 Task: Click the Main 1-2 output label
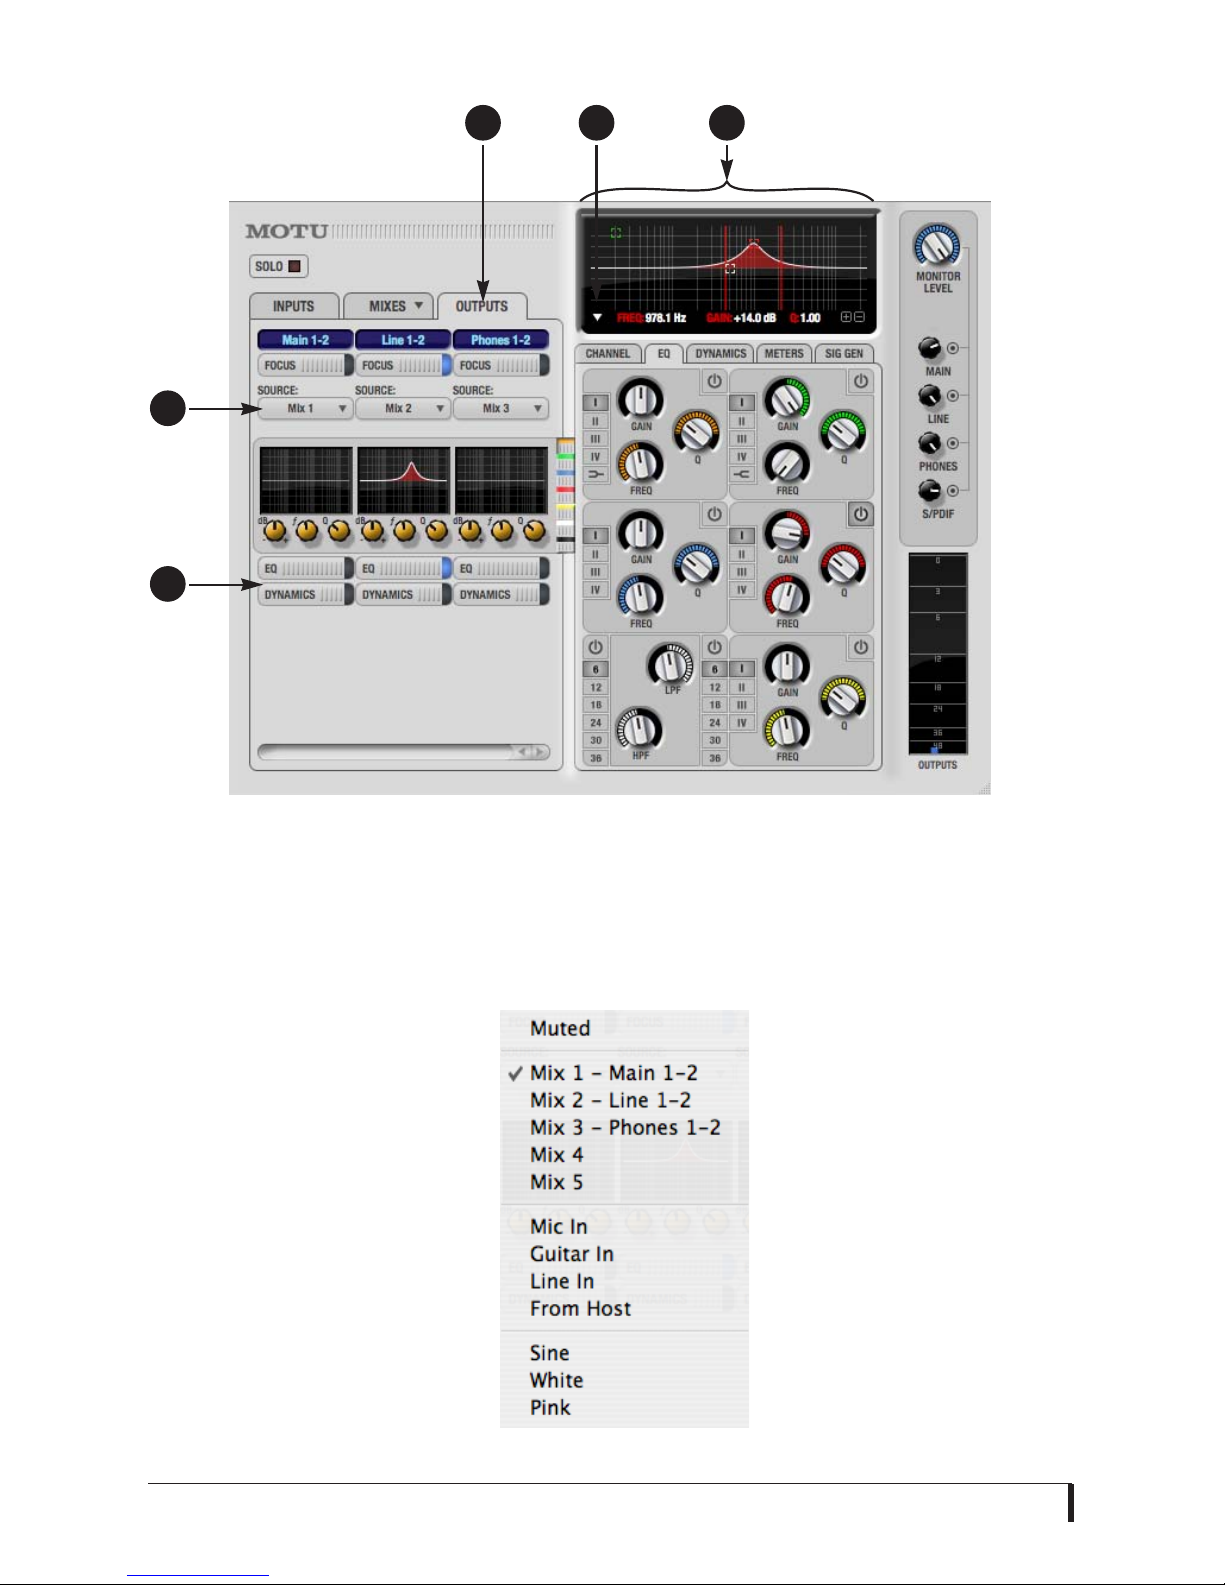306,340
